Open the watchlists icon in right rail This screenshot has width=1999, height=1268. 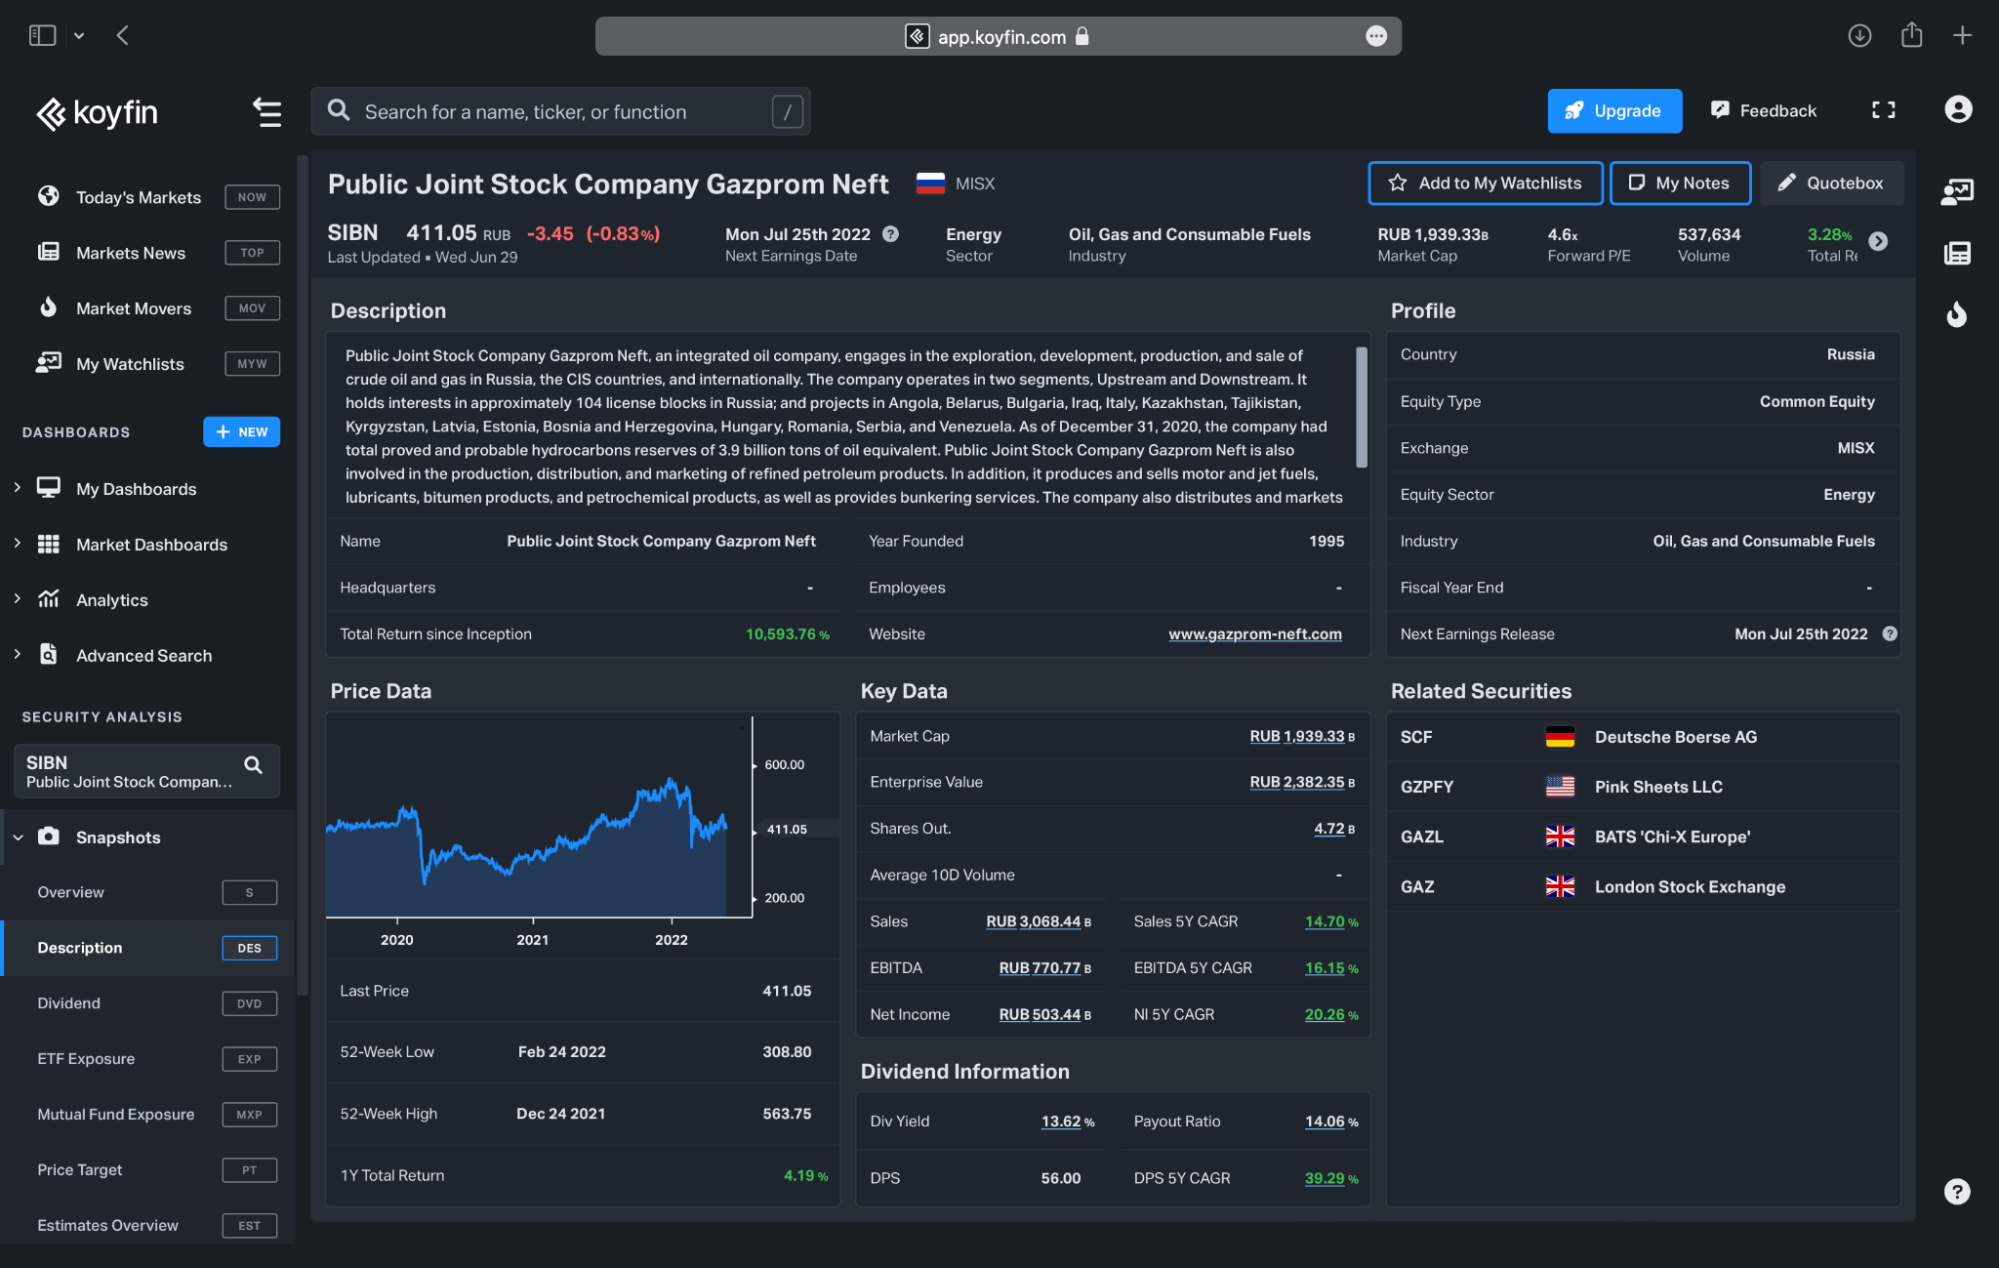pyautogui.click(x=1957, y=191)
